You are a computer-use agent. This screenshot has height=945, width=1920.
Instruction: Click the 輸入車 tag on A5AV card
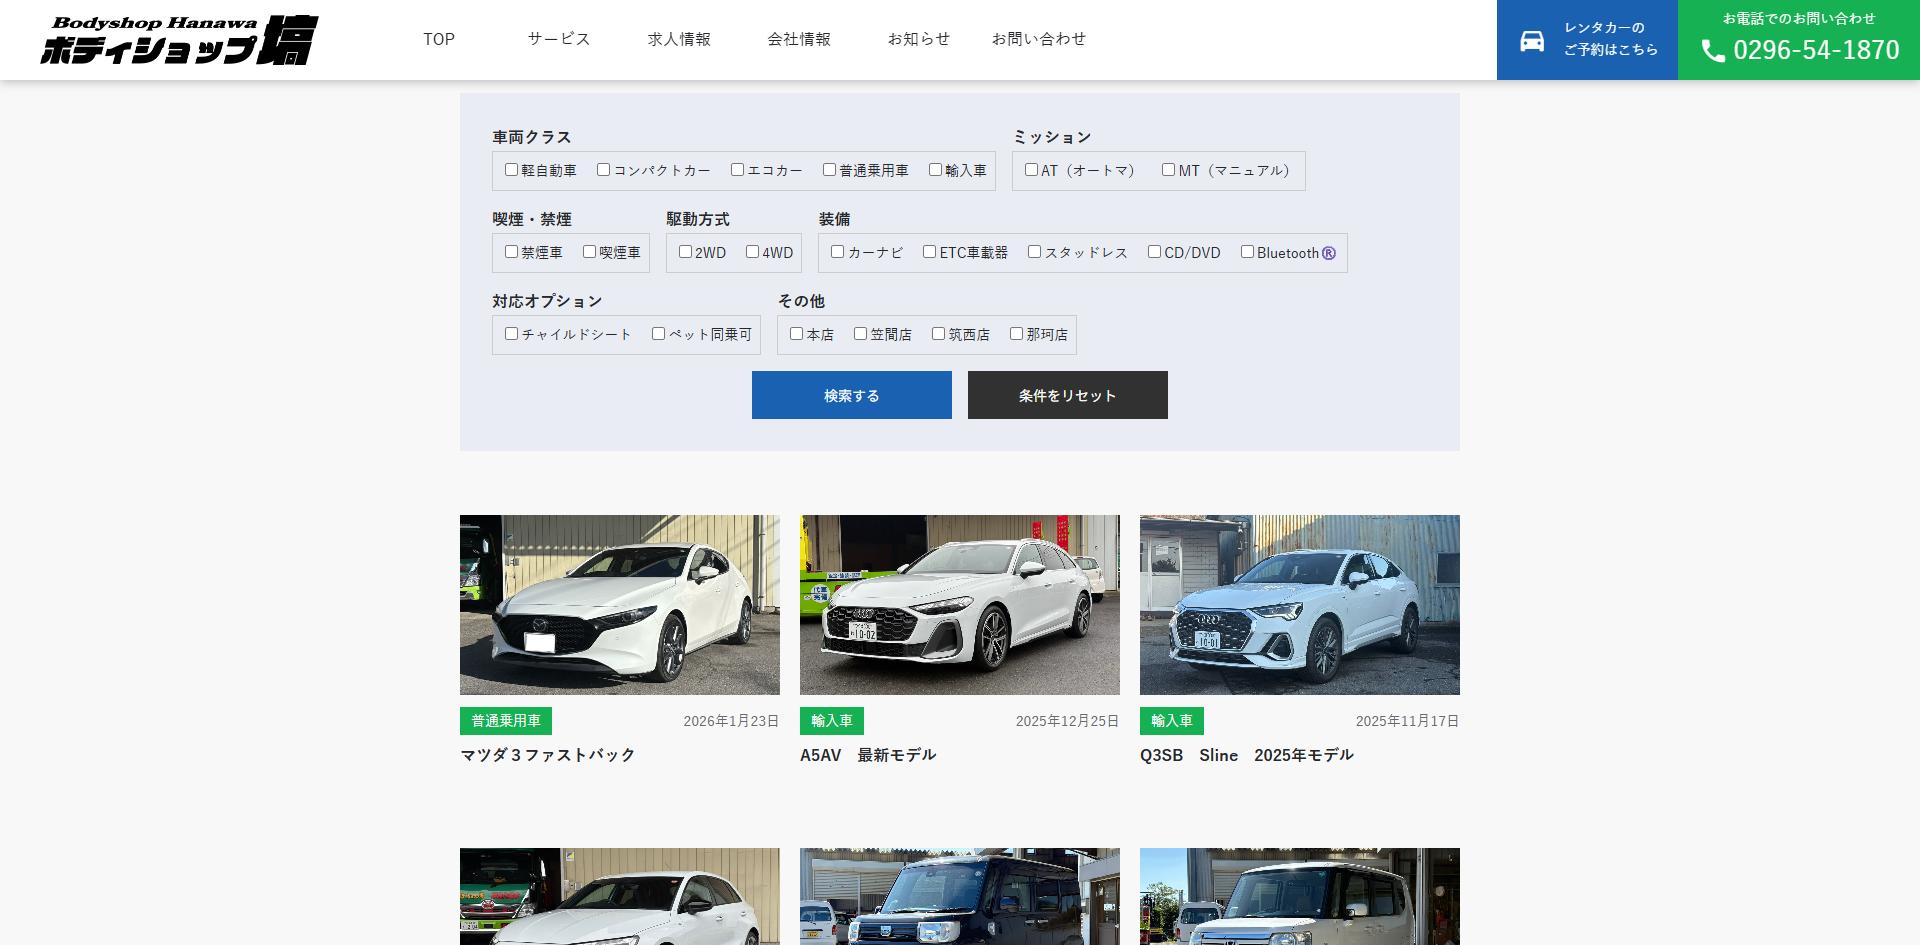832,721
